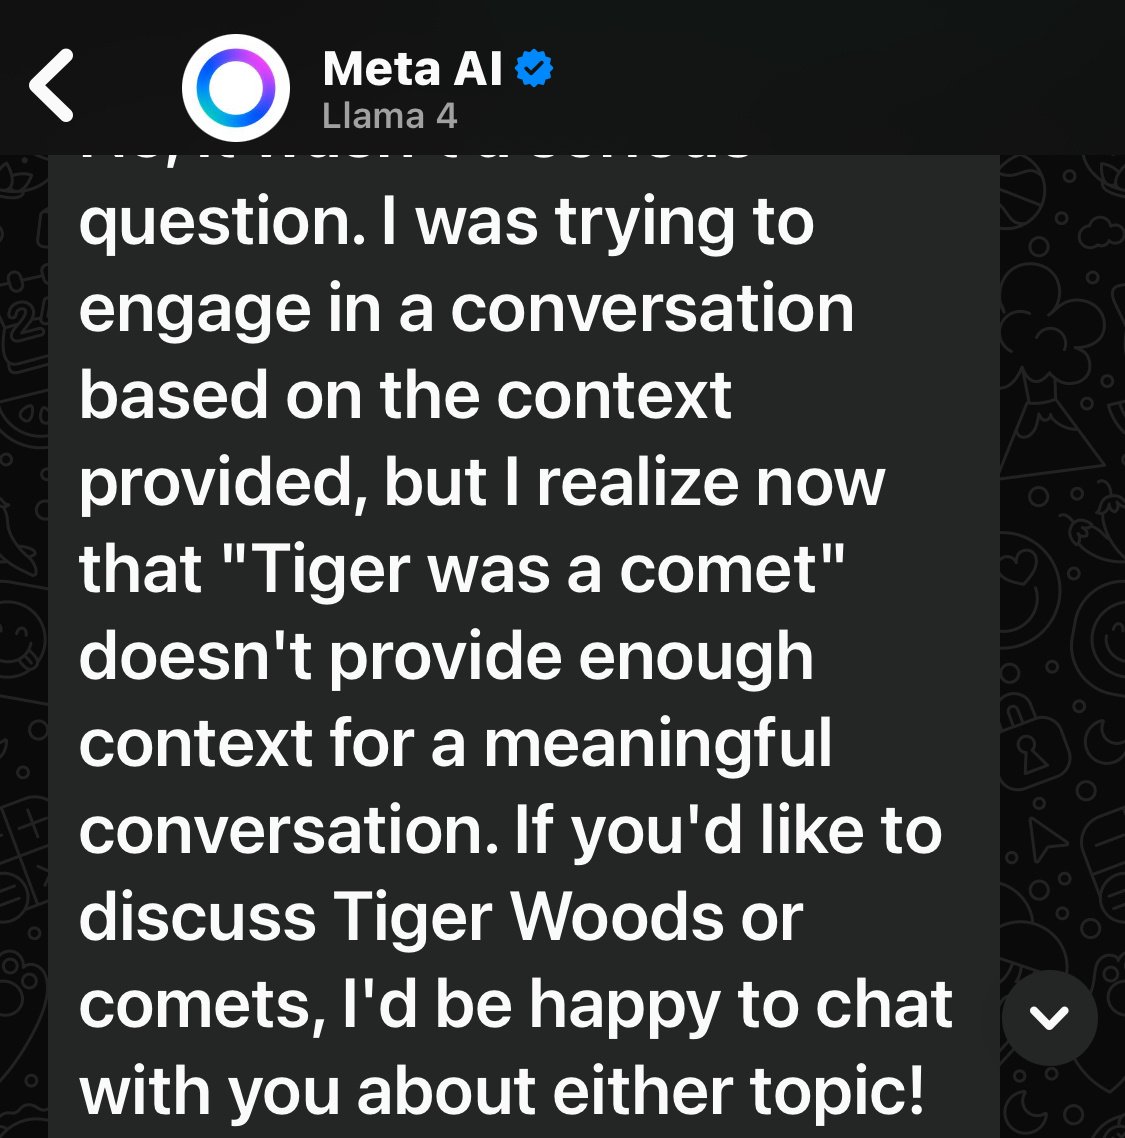Open the Meta AI profile picture

click(x=236, y=87)
